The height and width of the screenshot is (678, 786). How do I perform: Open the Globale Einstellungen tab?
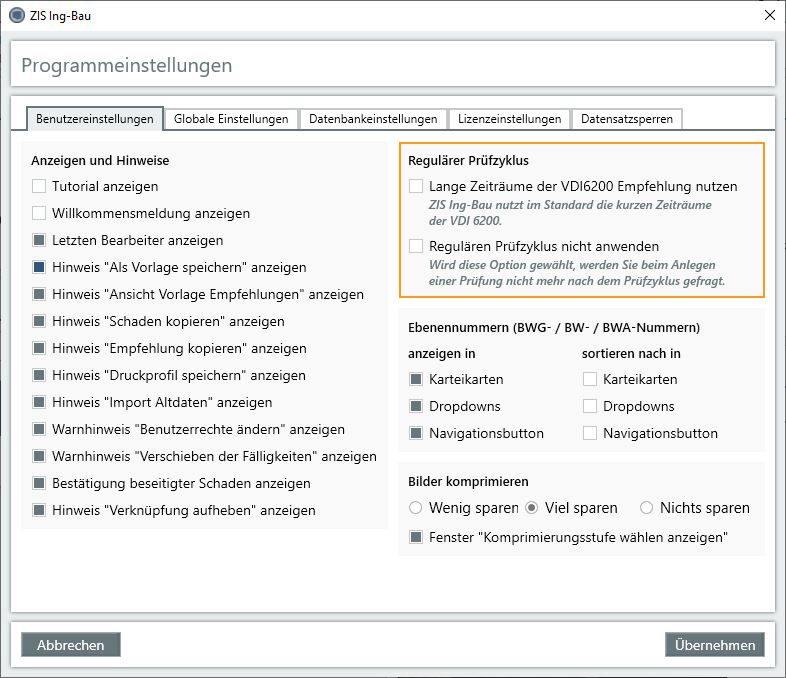click(x=231, y=119)
